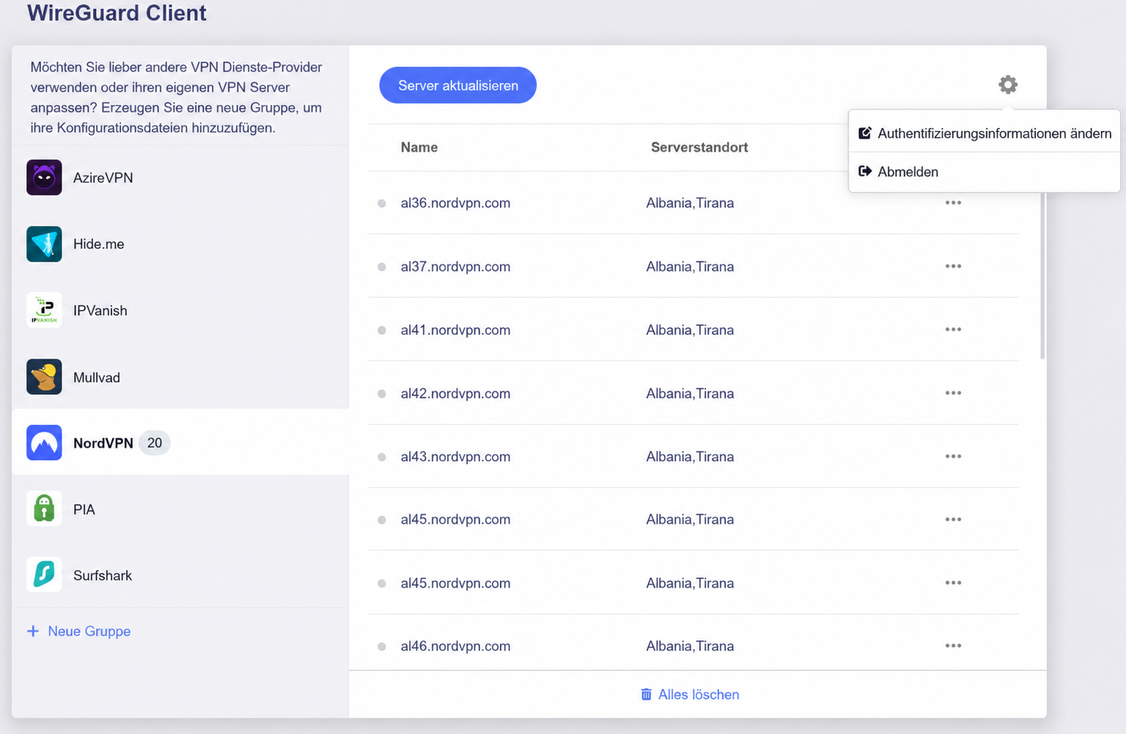The height and width of the screenshot is (734, 1126).
Task: Click the status dot for al42.nordvpn.com
Action: (382, 394)
